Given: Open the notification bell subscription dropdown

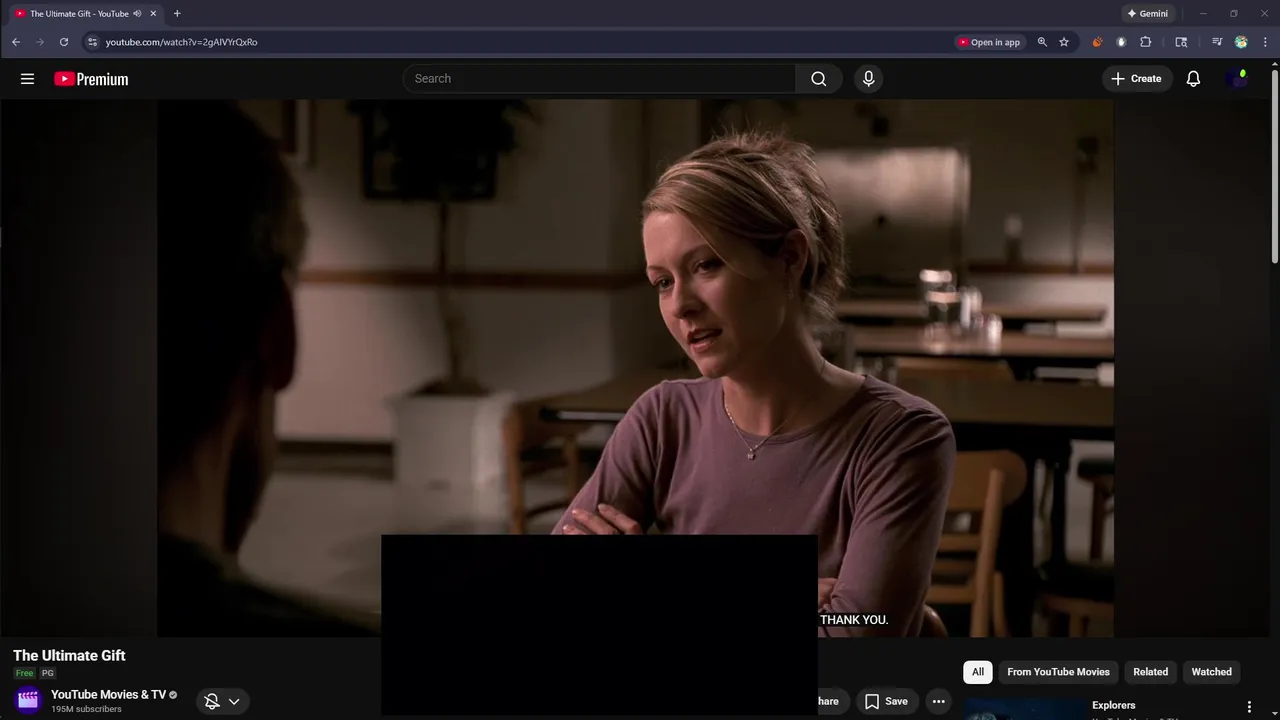Looking at the screenshot, I should (x=223, y=702).
